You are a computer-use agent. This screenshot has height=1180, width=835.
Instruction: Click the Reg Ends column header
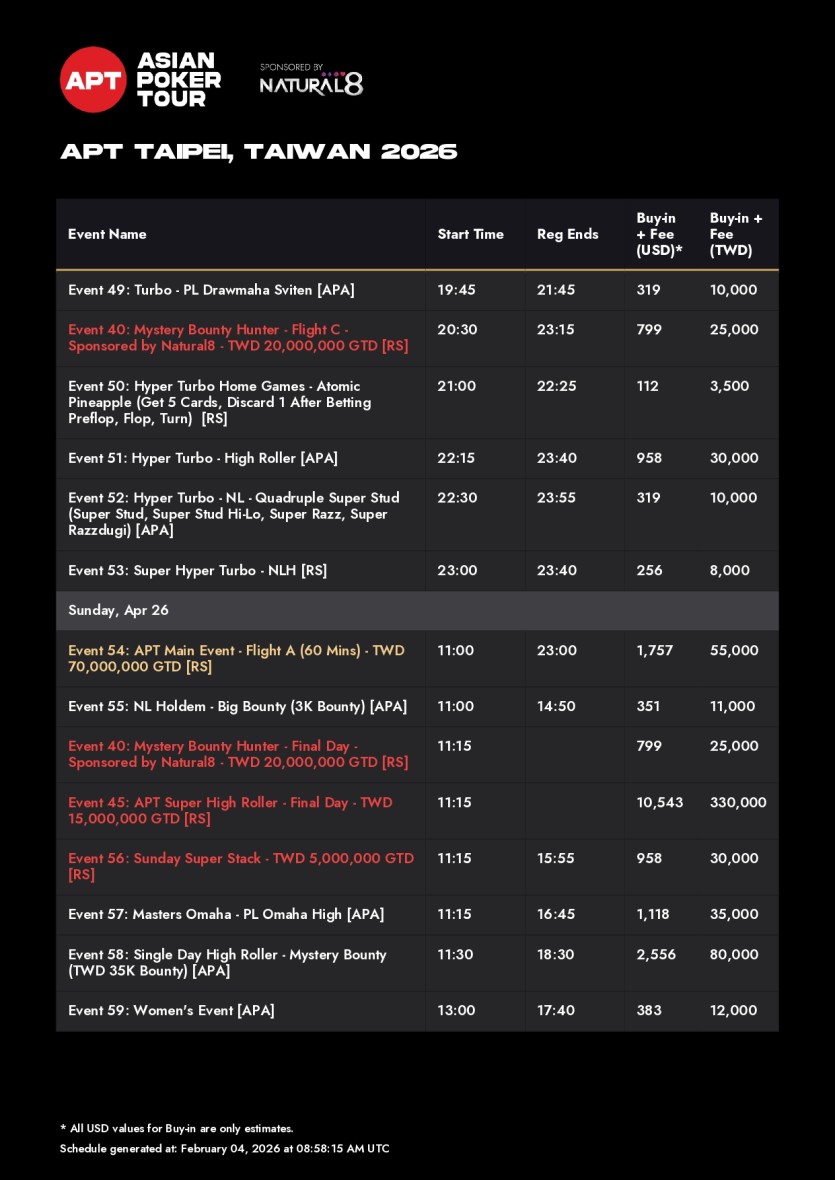tap(567, 234)
